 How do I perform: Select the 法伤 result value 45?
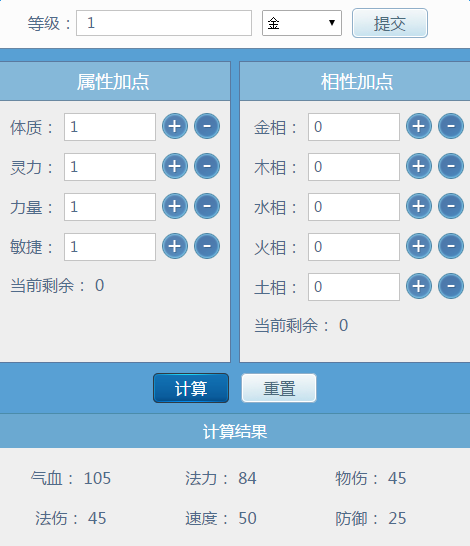(x=97, y=518)
